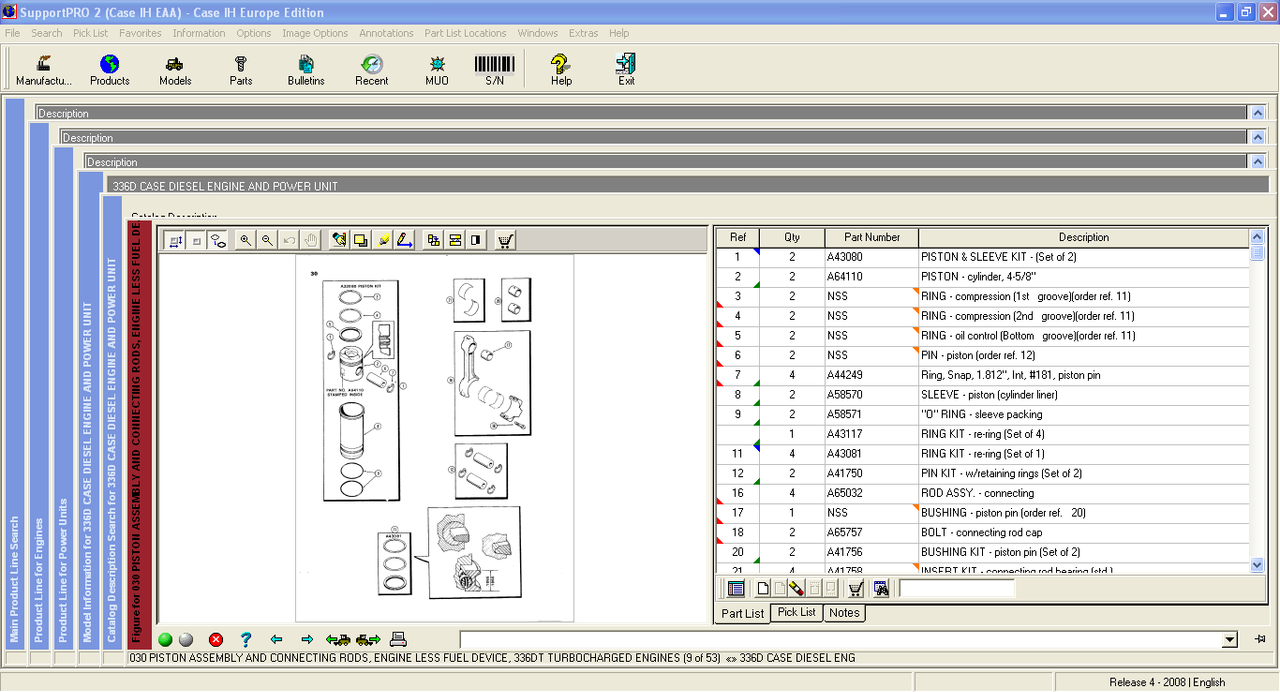Click next figure tractor arrow icon

(368, 640)
